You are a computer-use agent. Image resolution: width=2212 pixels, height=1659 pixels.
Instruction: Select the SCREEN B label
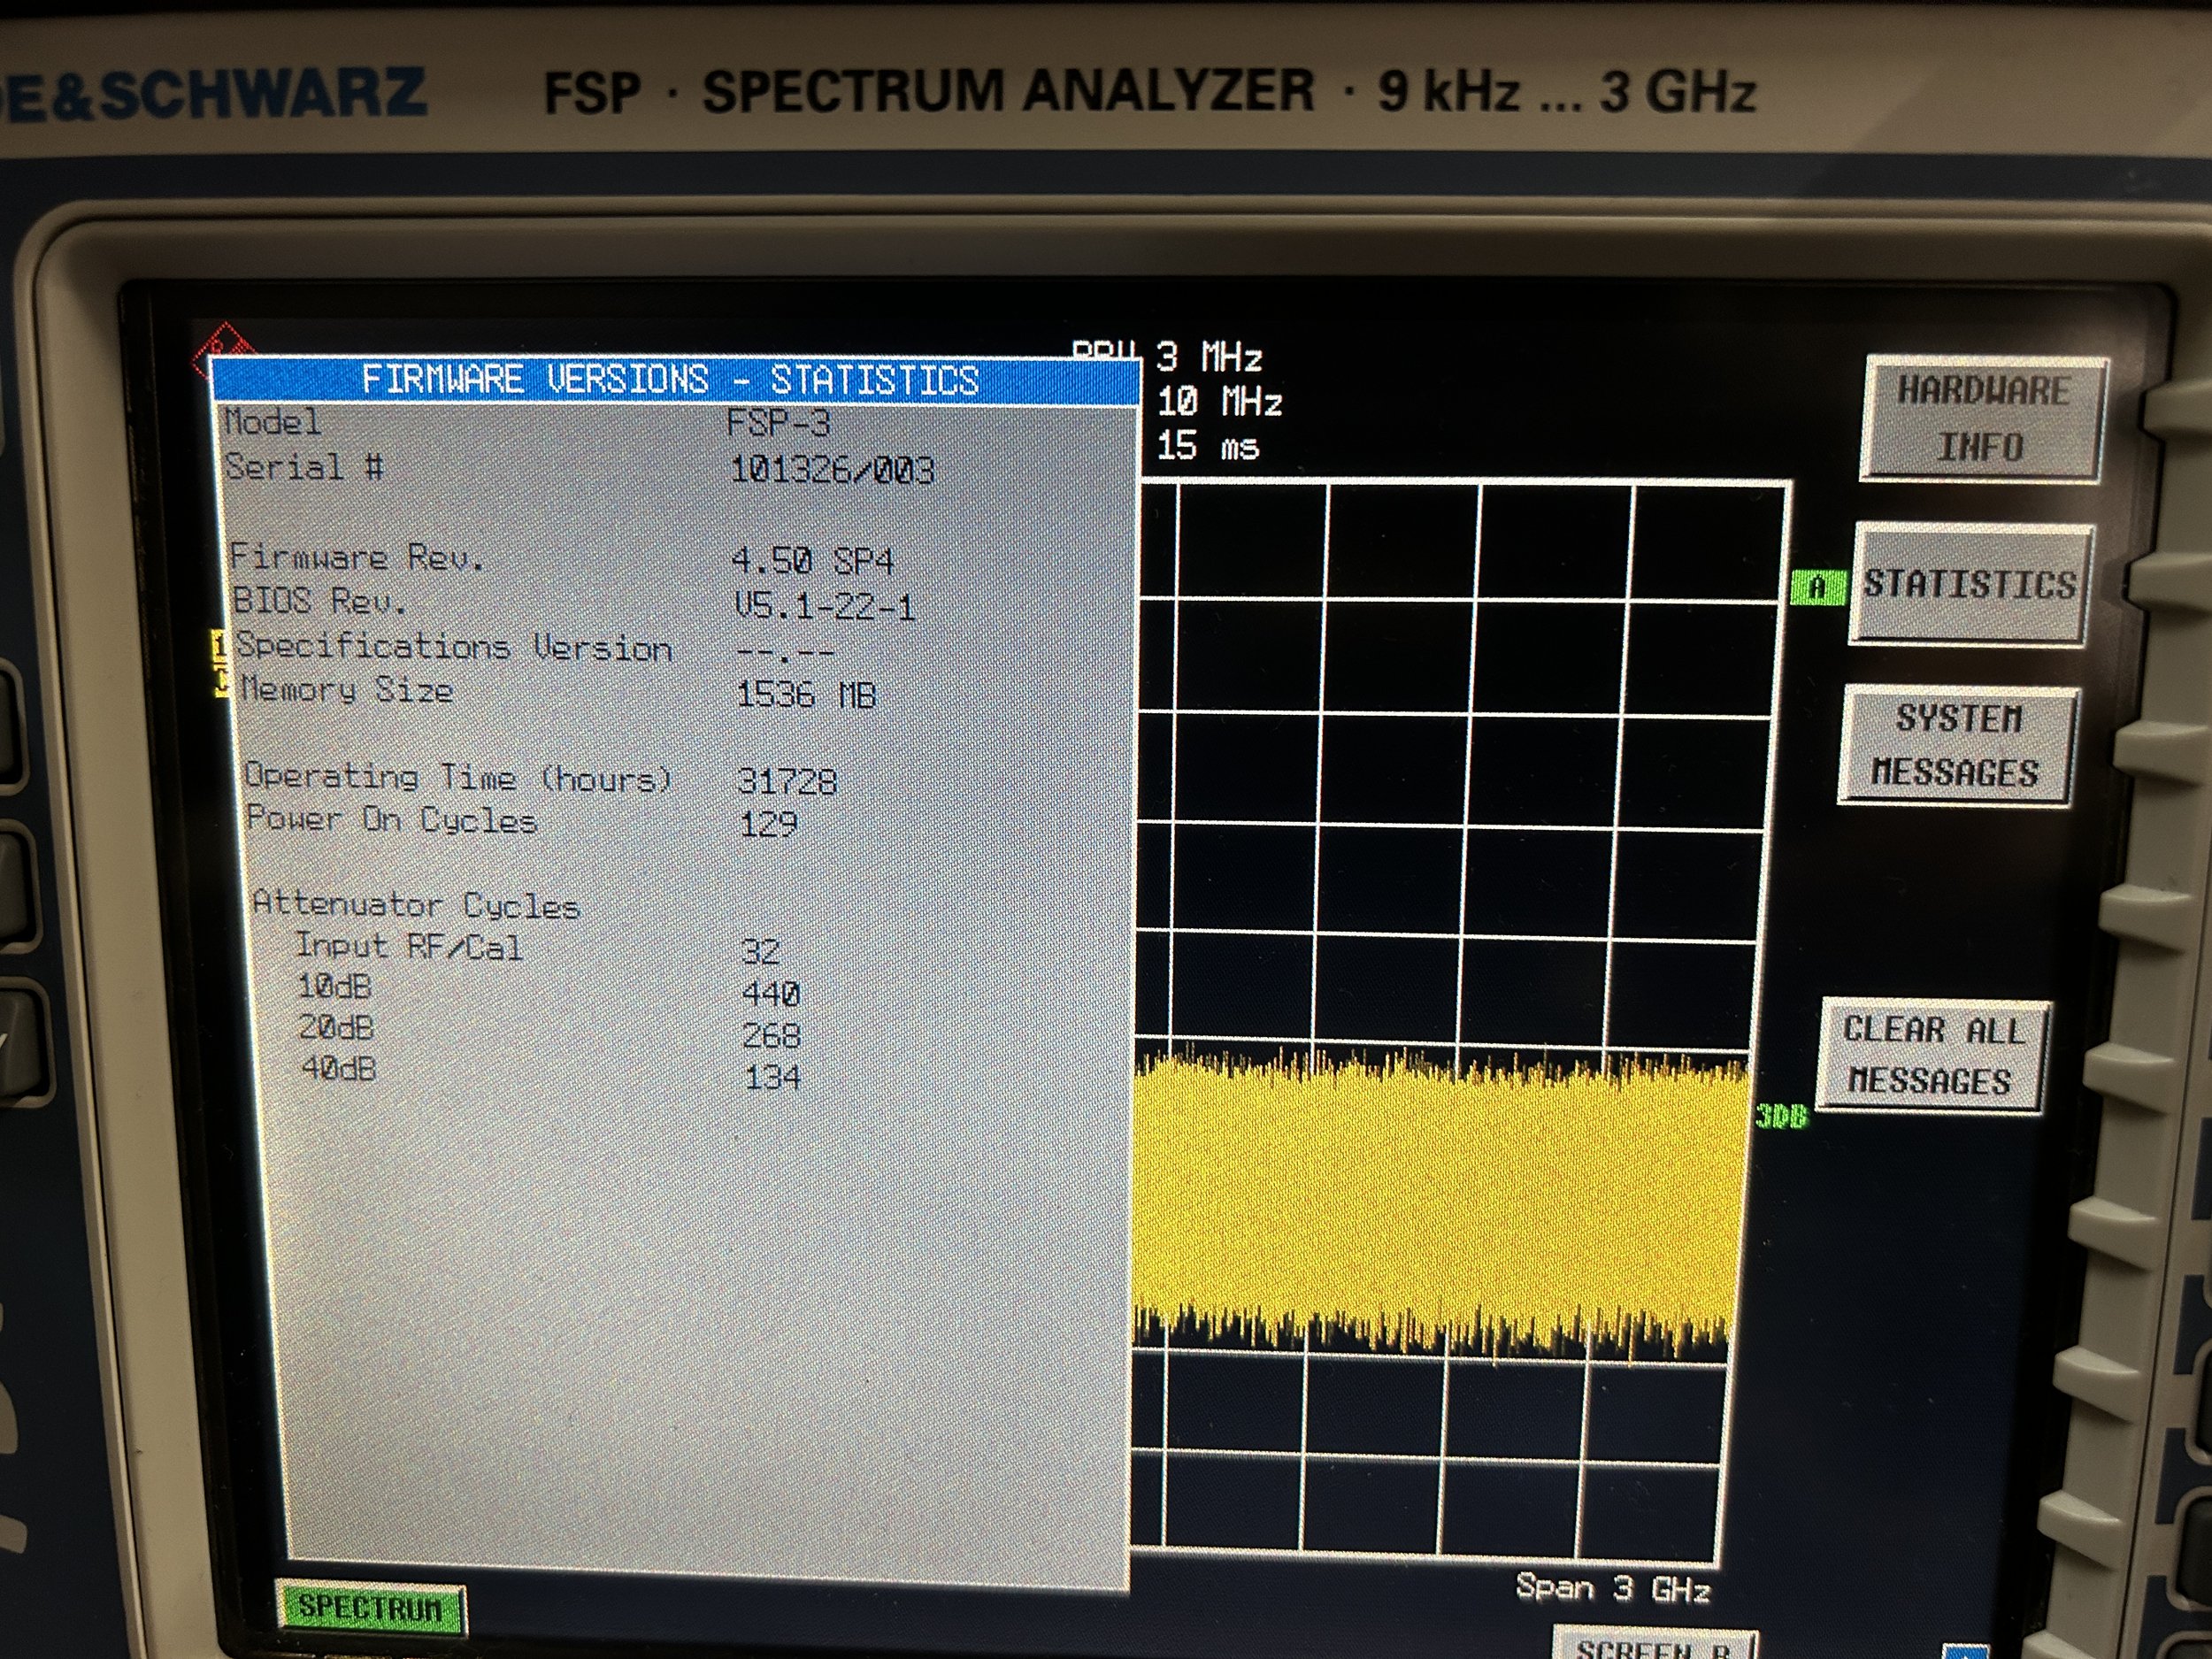[x=1652, y=1645]
